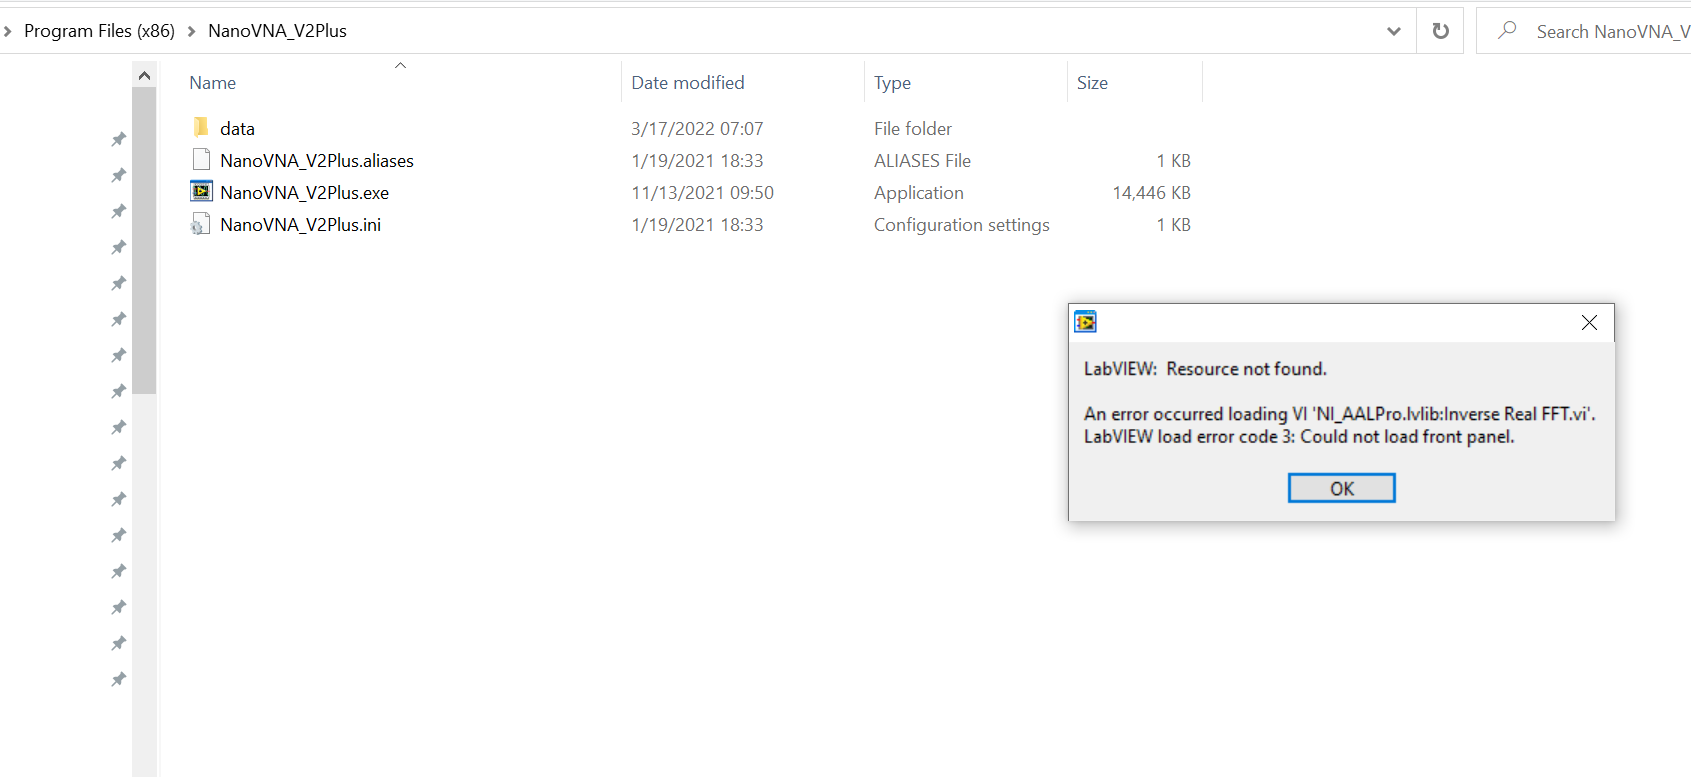Navigate to Program Files (x86) breadcrumb
1691x777 pixels.
point(99,31)
